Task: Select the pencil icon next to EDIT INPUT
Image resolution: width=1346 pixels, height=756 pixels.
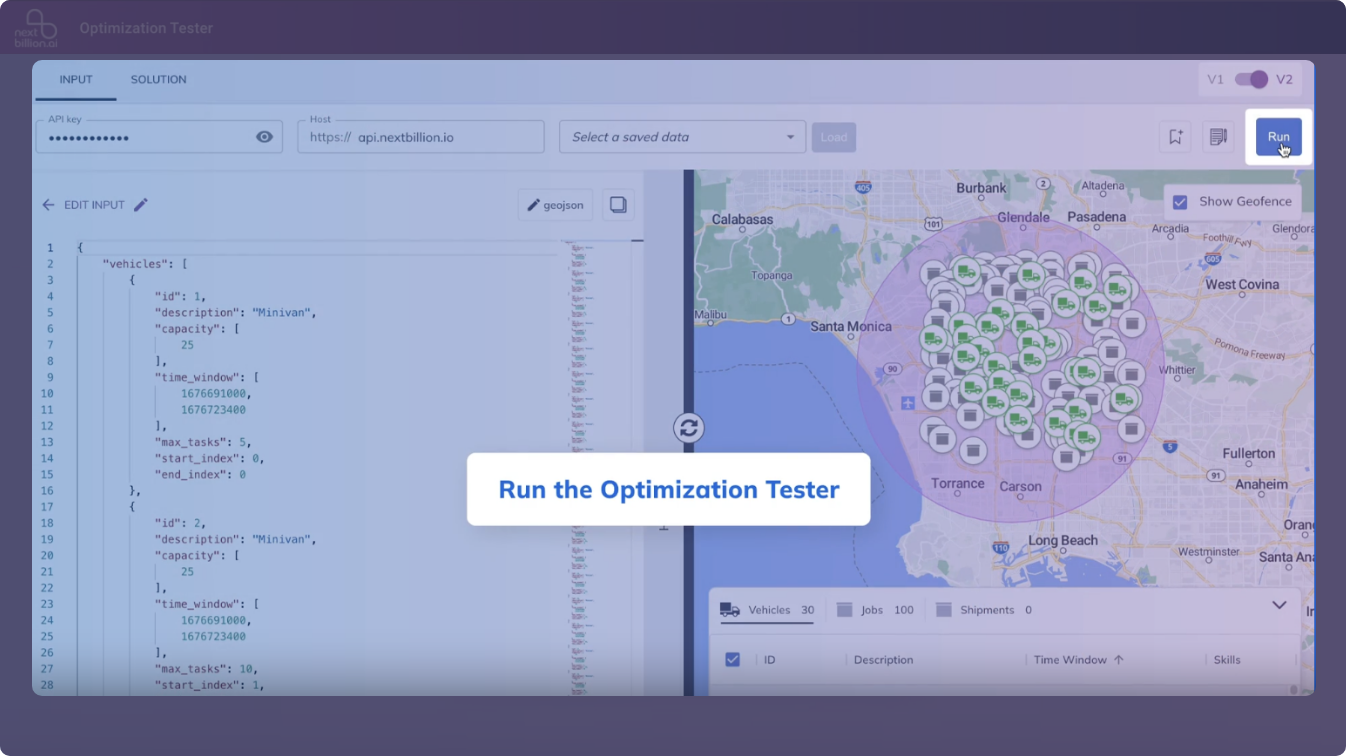Action: point(140,204)
